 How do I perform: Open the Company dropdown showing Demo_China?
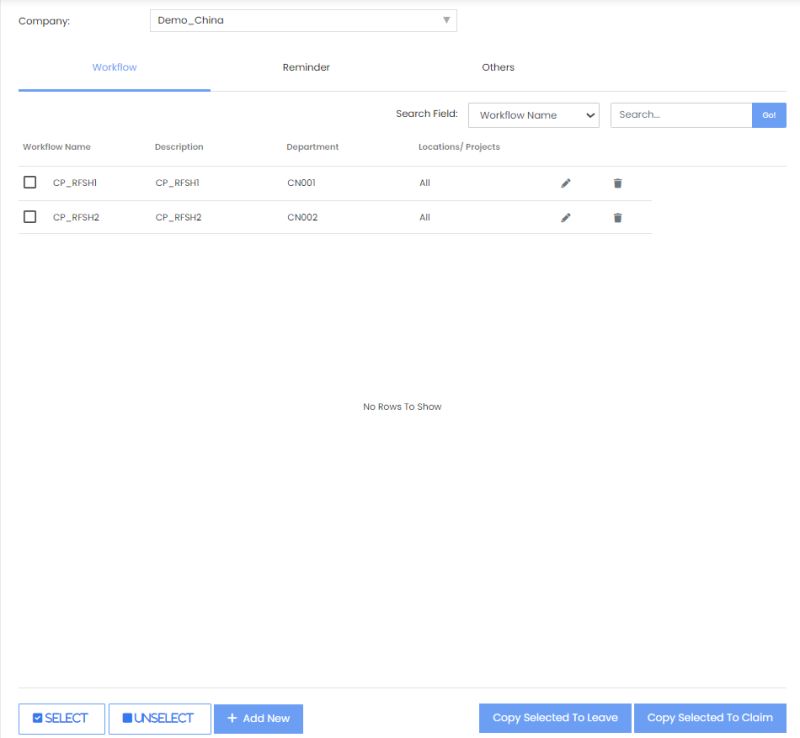(303, 20)
